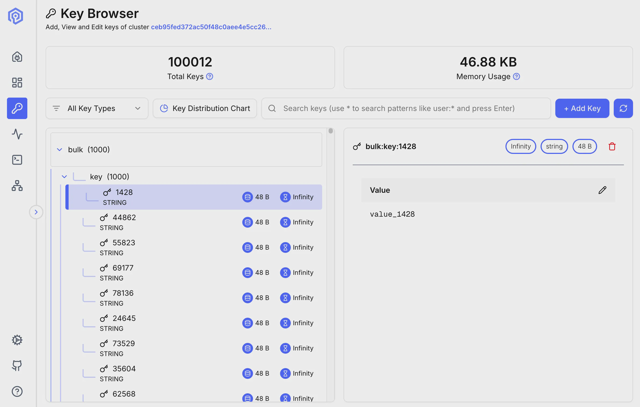Select key 69177 in tree
Screen dimensions: 640x407
[194, 272]
